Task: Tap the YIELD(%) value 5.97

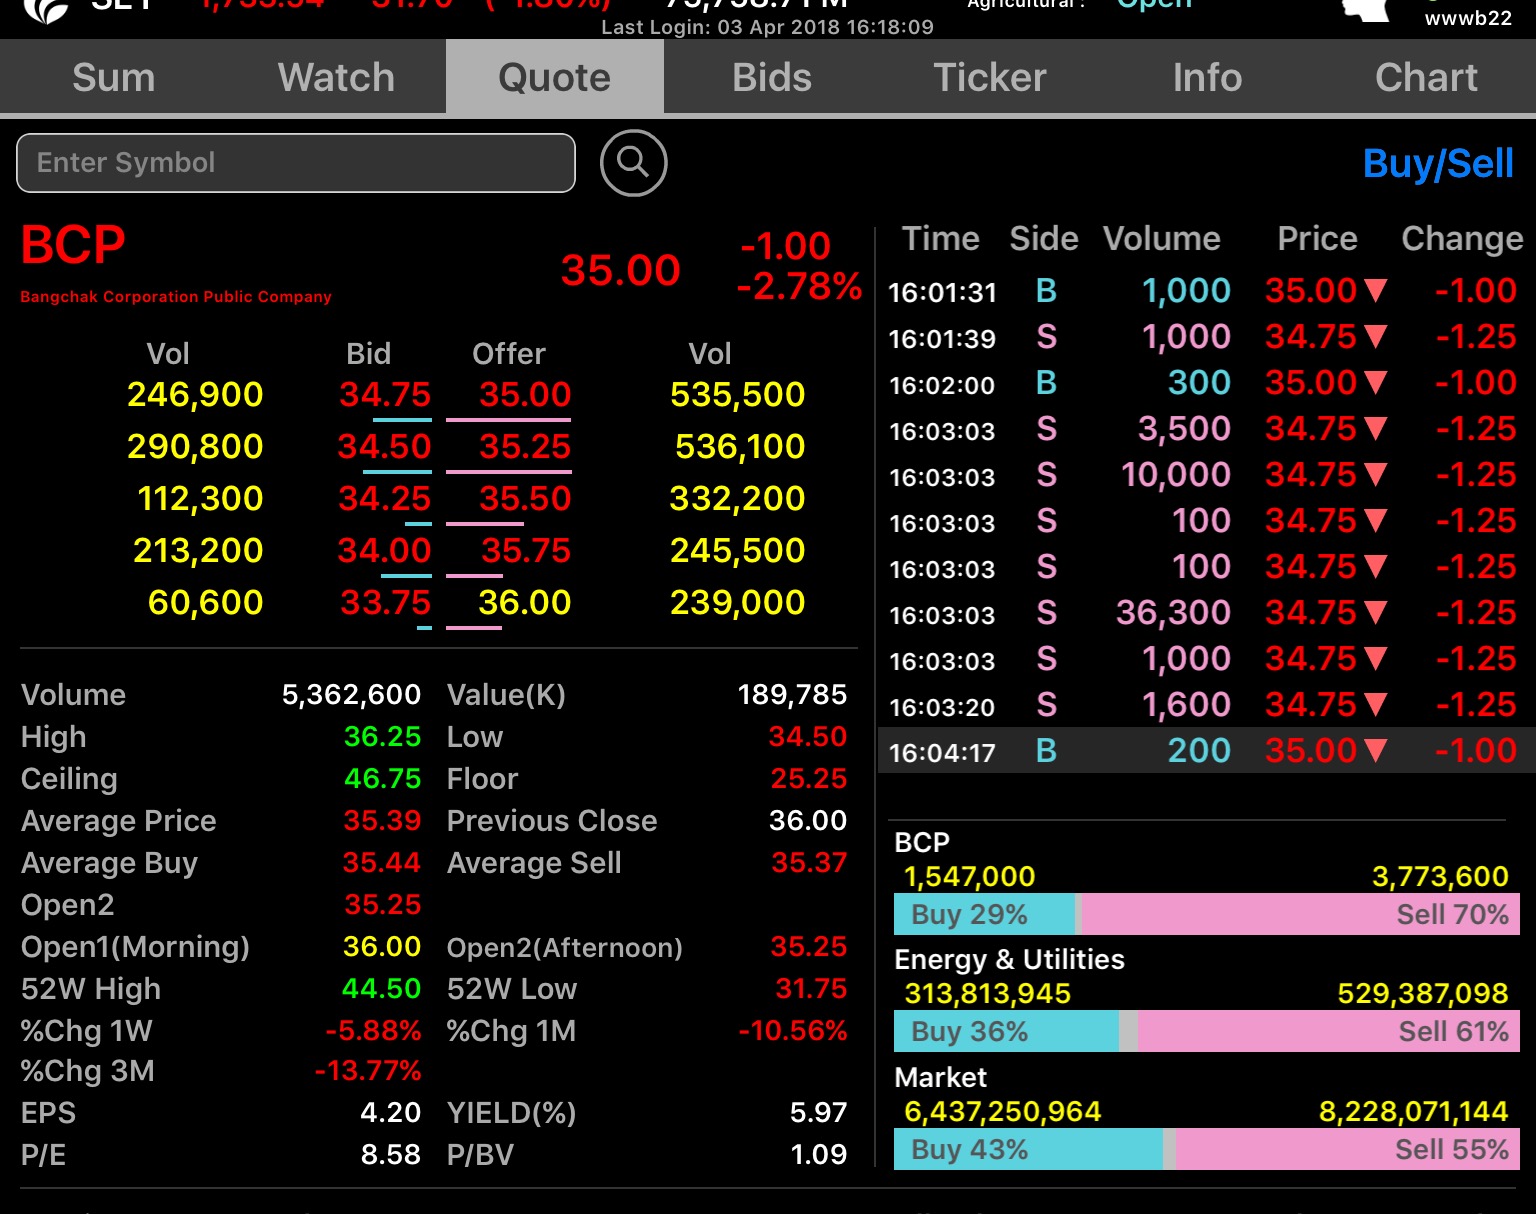Action: click(818, 1112)
